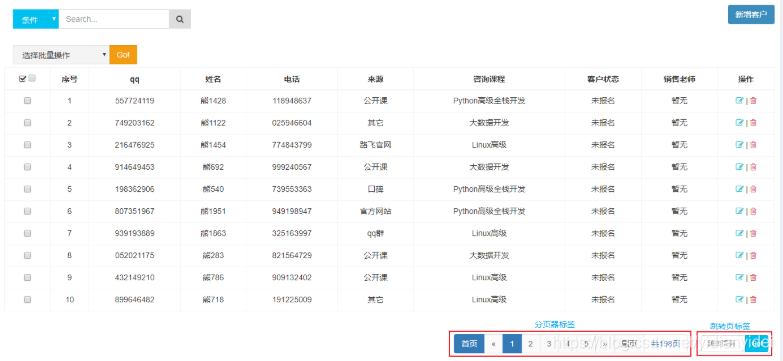The width and height of the screenshot is (783, 361).
Task: Delete customer row 10 (qq 899646482)
Action: (x=753, y=300)
